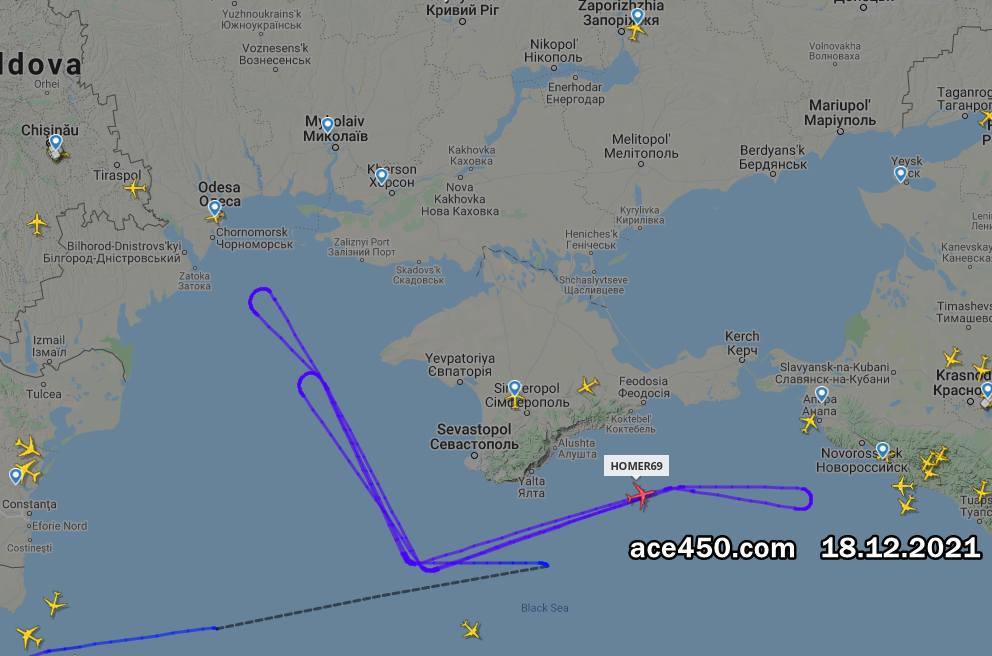Viewport: 992px width, 656px height.
Task: Open the Chisinau airport pin
Action: point(56,142)
